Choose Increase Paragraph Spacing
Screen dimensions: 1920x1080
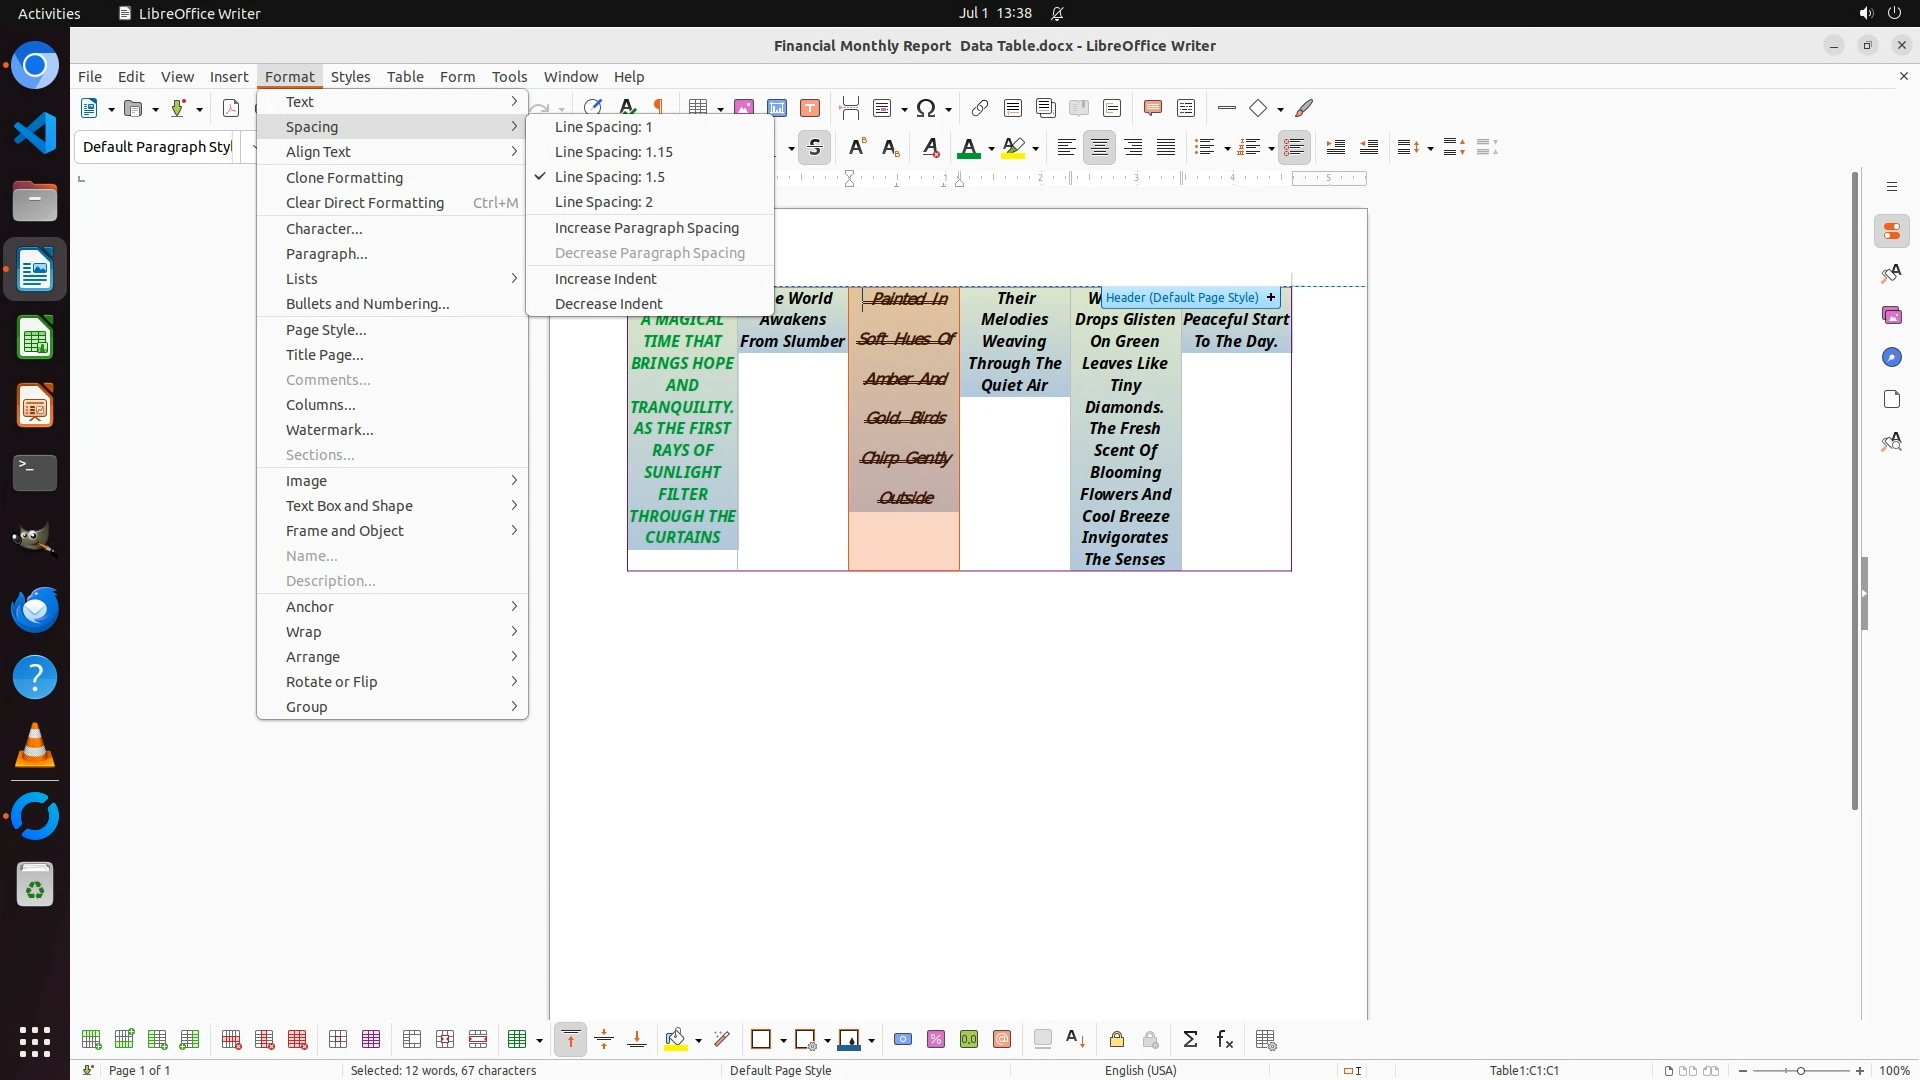[646, 228]
